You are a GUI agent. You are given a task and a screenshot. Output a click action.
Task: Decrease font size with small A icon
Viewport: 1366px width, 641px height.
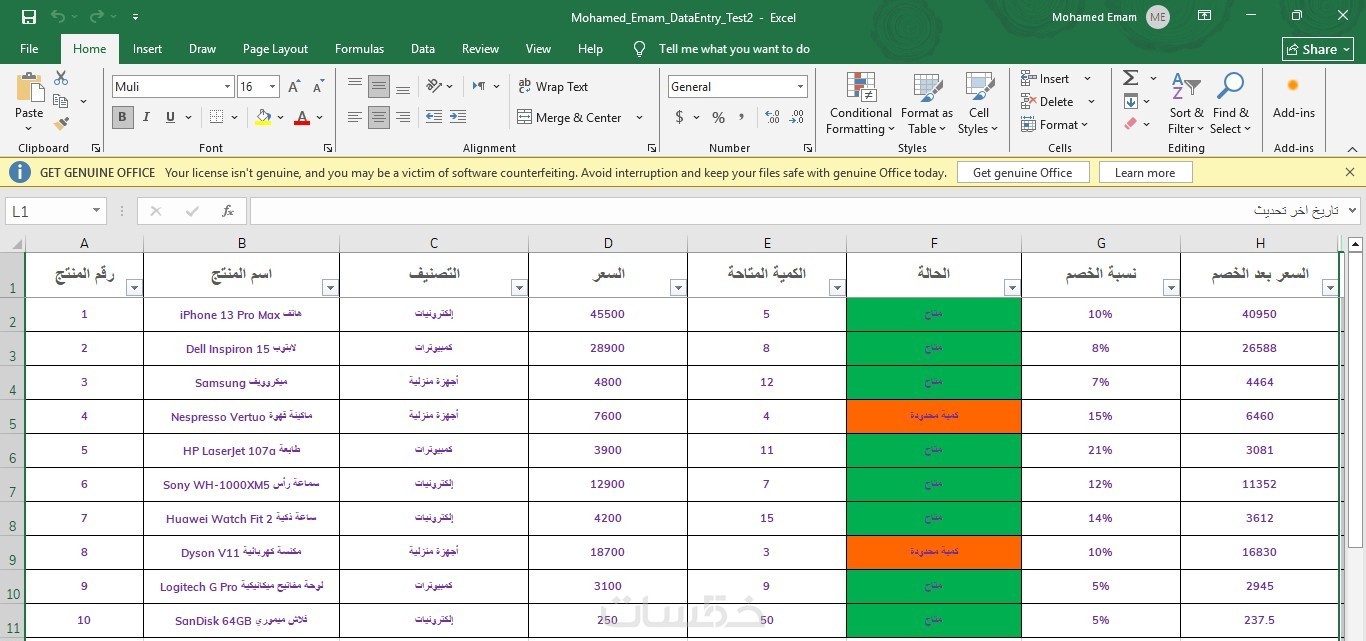(x=317, y=87)
